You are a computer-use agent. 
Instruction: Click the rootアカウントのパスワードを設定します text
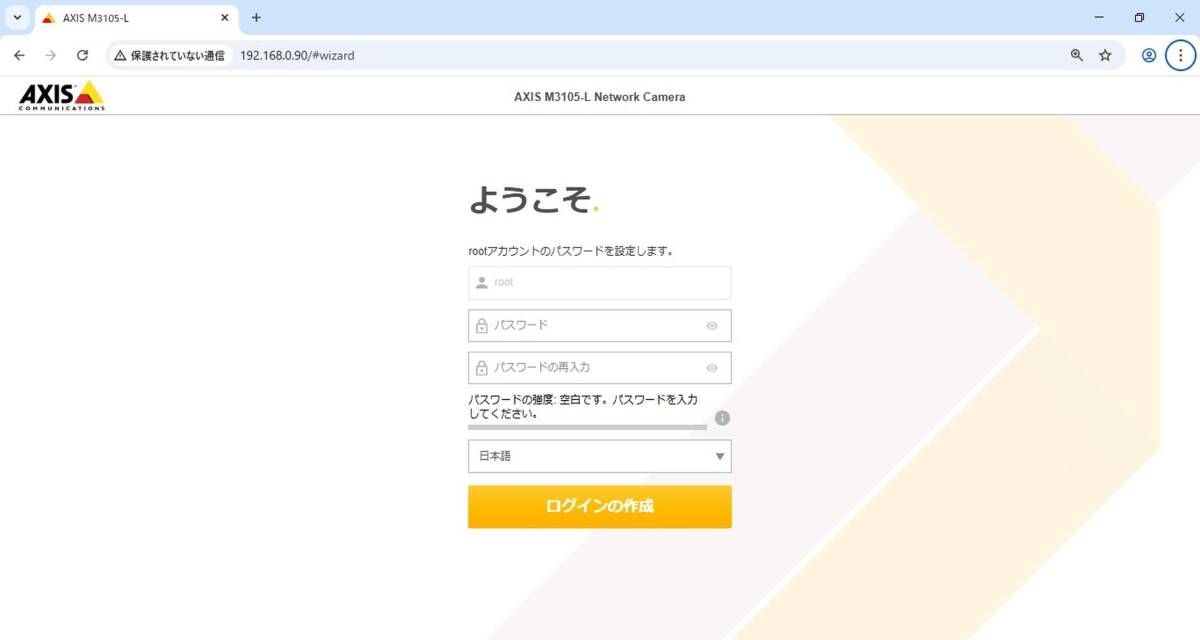[x=571, y=251]
